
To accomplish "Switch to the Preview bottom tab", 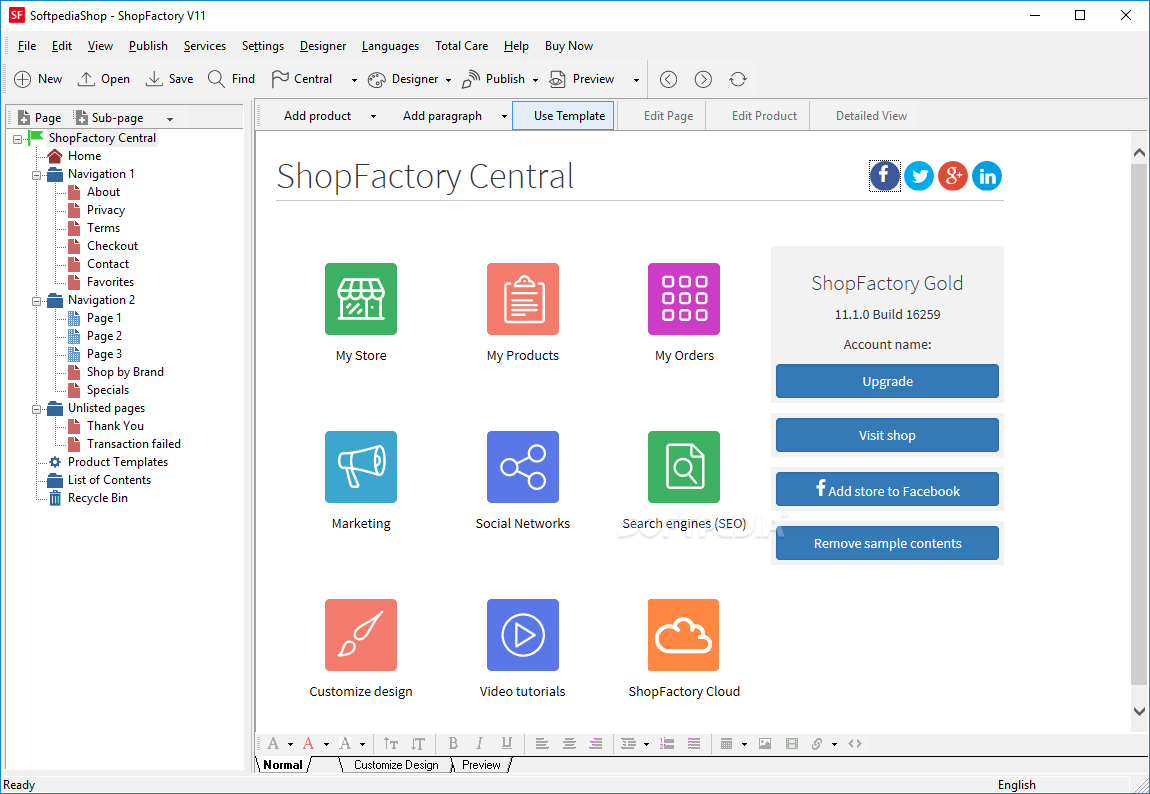I will coord(481,765).
